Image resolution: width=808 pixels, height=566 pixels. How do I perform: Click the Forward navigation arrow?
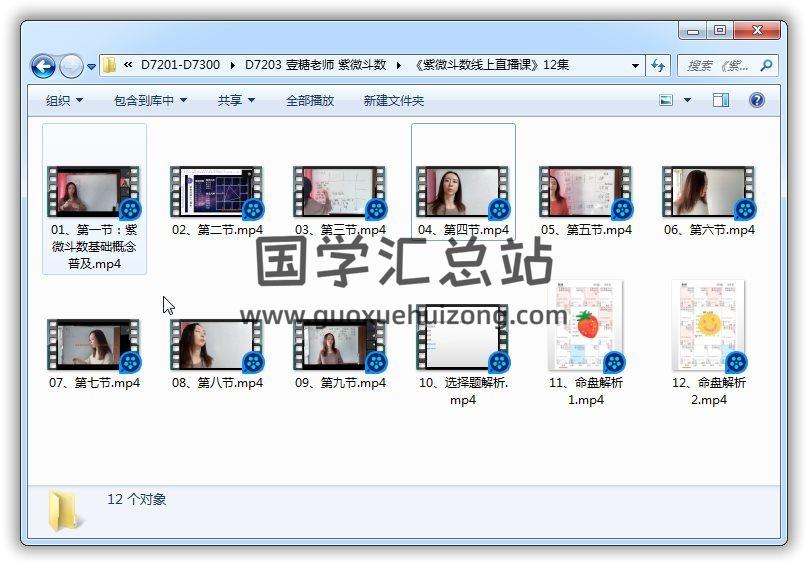[71, 66]
